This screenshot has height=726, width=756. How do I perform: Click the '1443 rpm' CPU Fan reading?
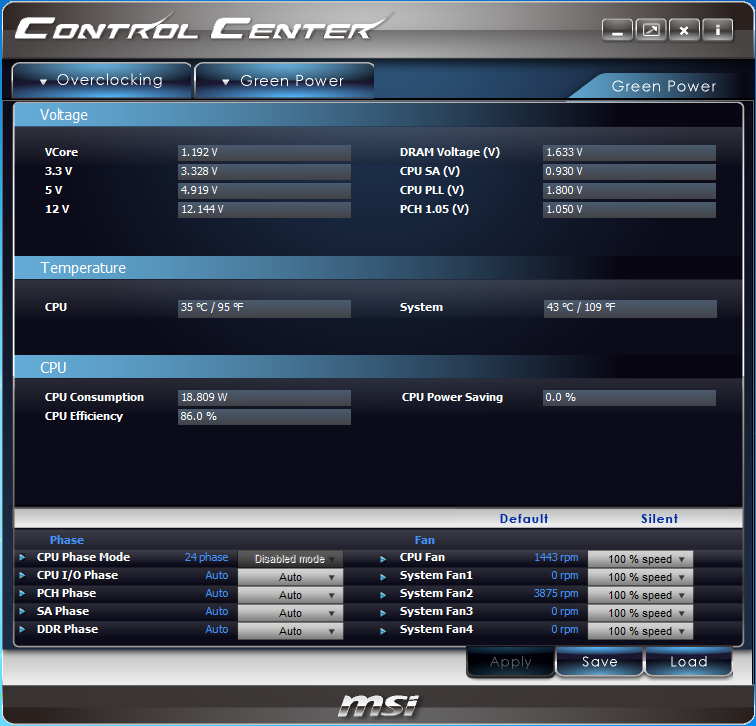pos(556,557)
